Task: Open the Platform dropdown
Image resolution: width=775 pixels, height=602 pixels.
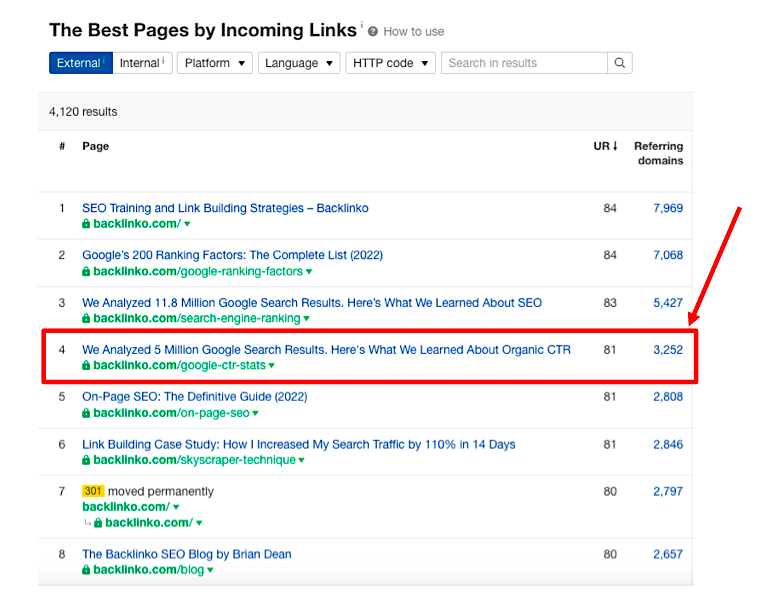Action: [215, 63]
